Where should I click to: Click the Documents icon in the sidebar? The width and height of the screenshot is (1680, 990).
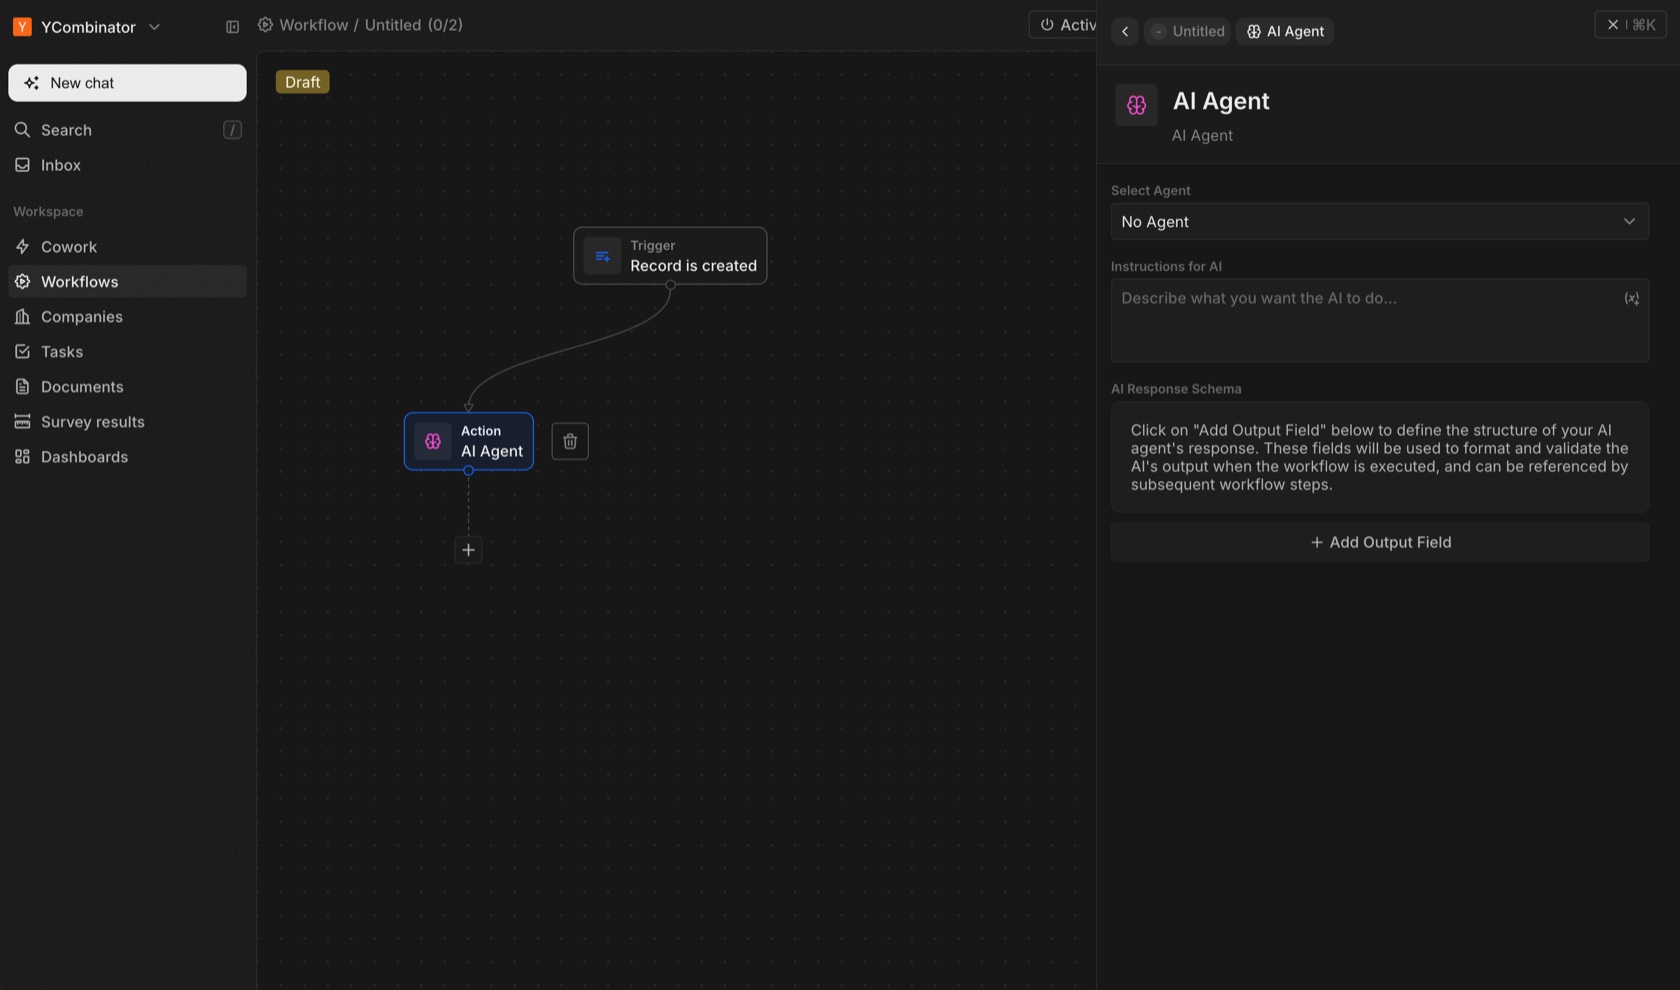coord(22,387)
